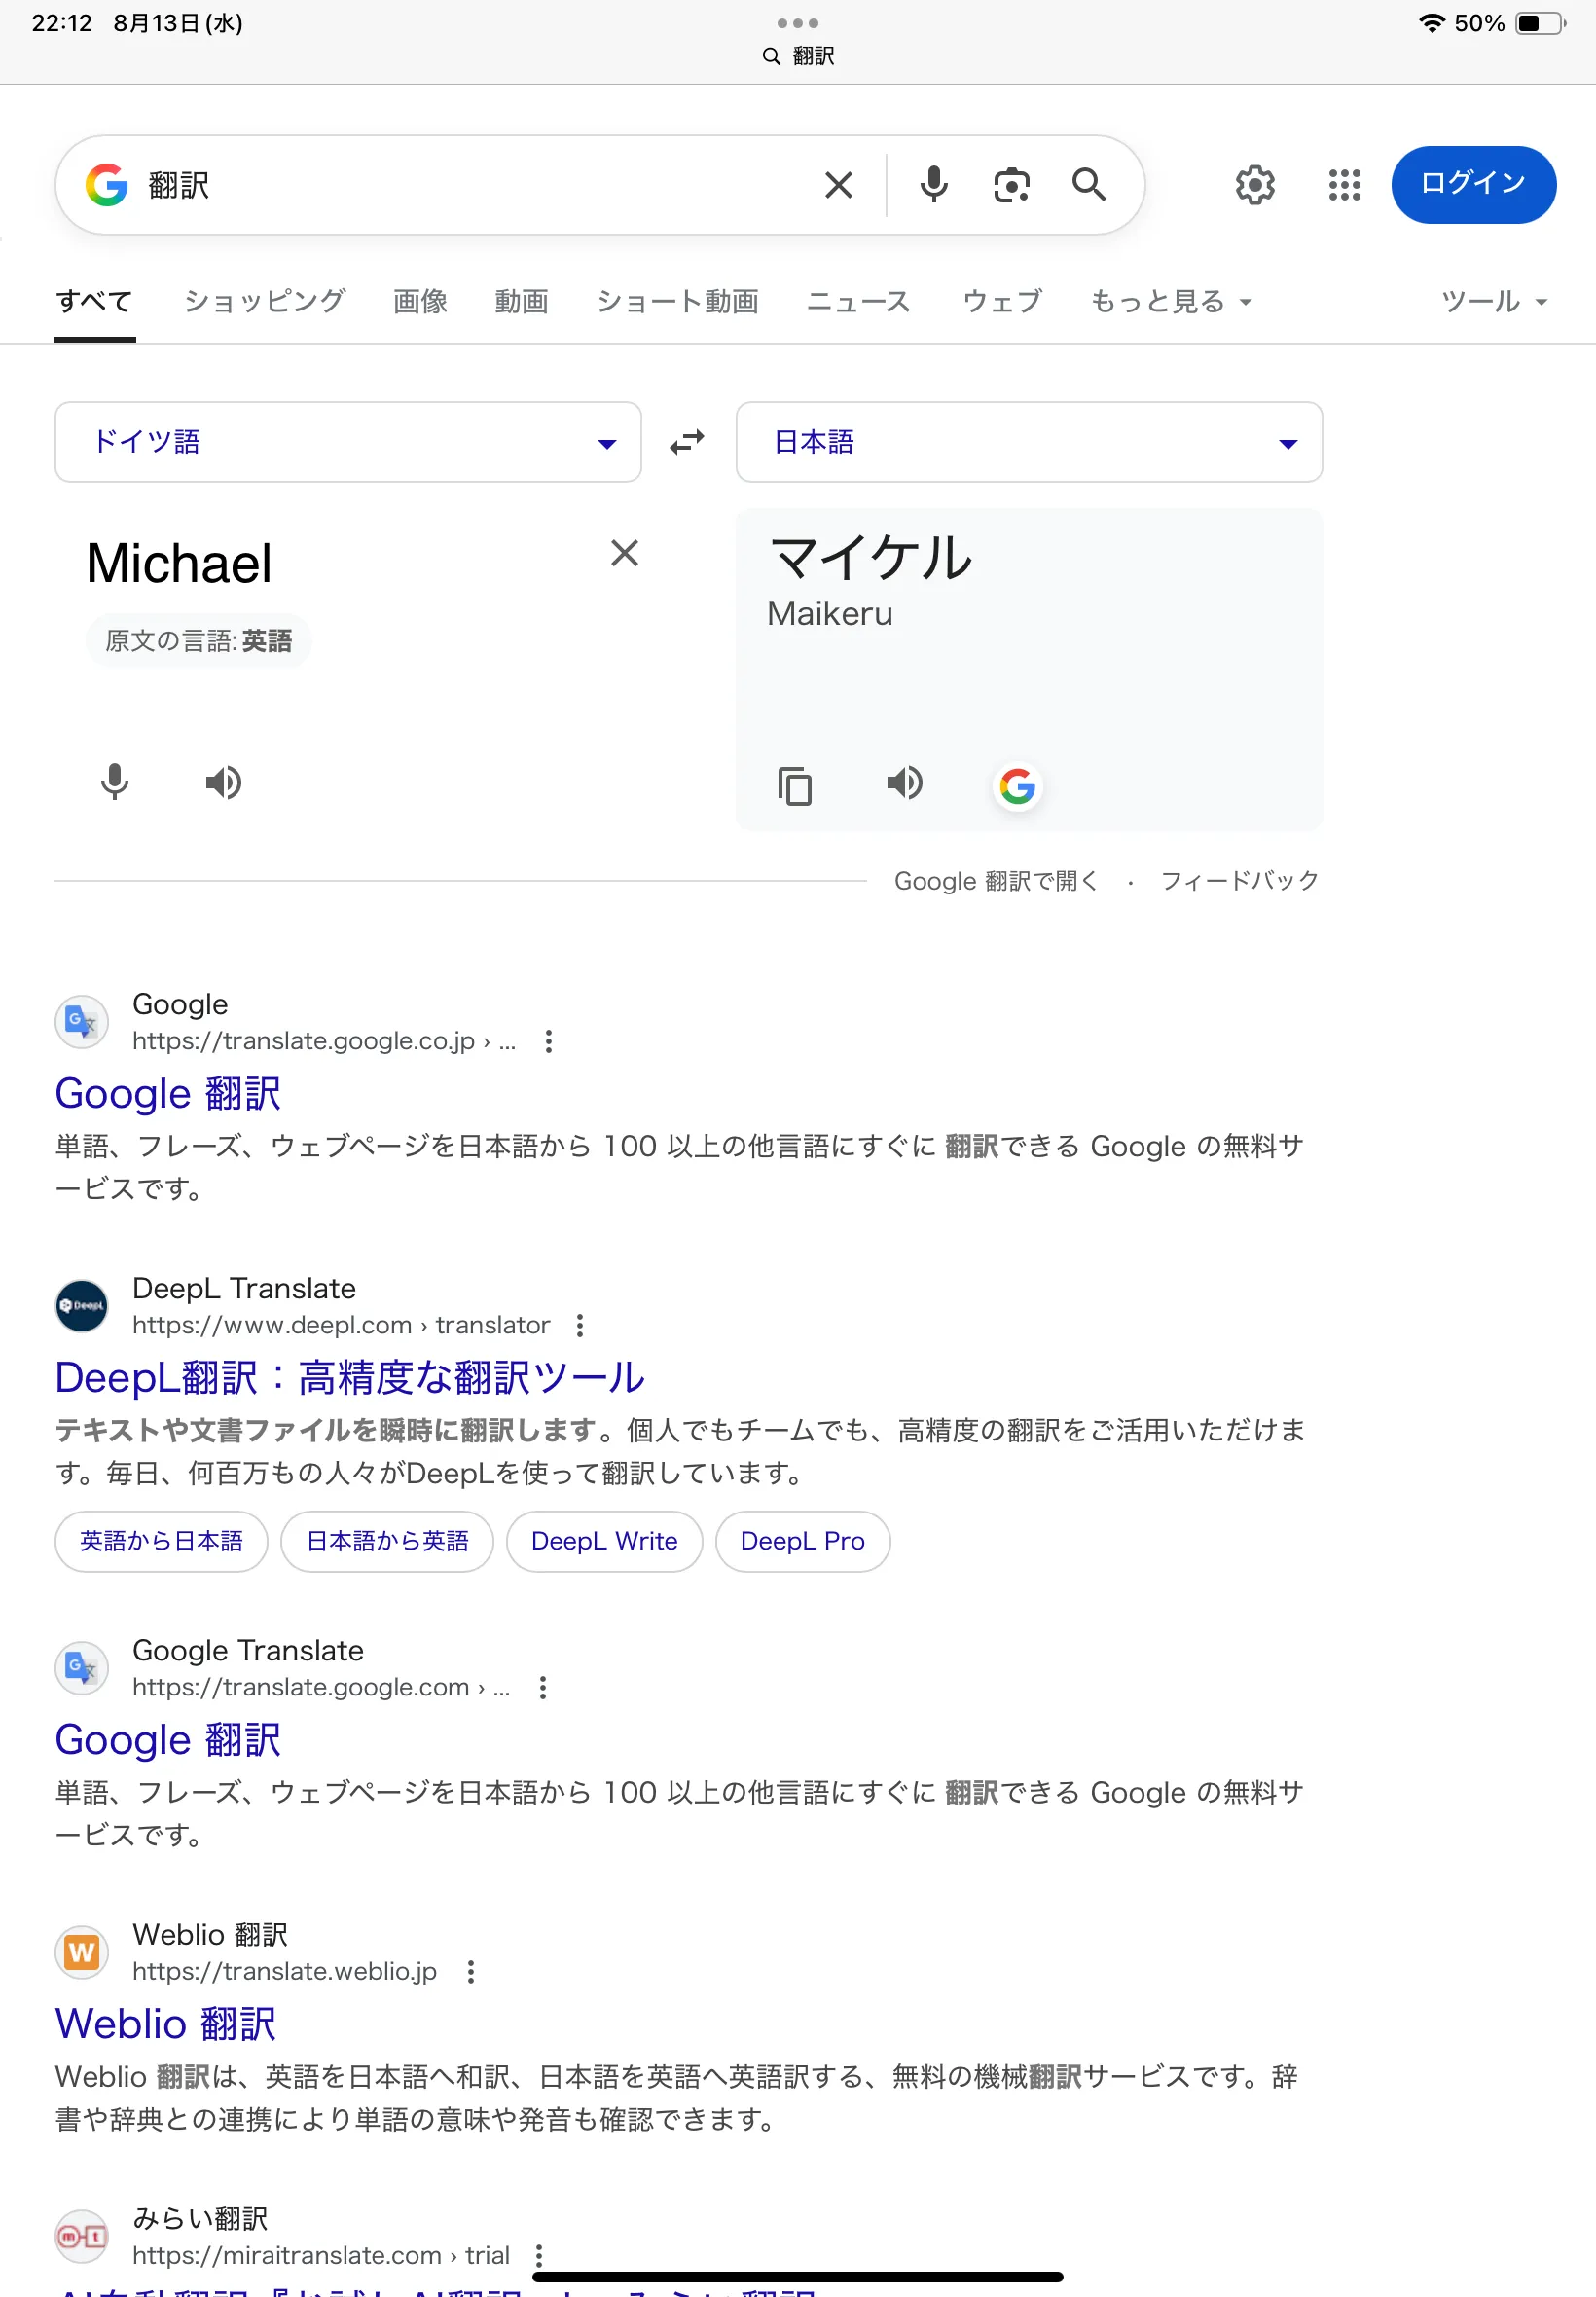
Task: Tap the three-dot multitasking control
Action: coord(798,23)
